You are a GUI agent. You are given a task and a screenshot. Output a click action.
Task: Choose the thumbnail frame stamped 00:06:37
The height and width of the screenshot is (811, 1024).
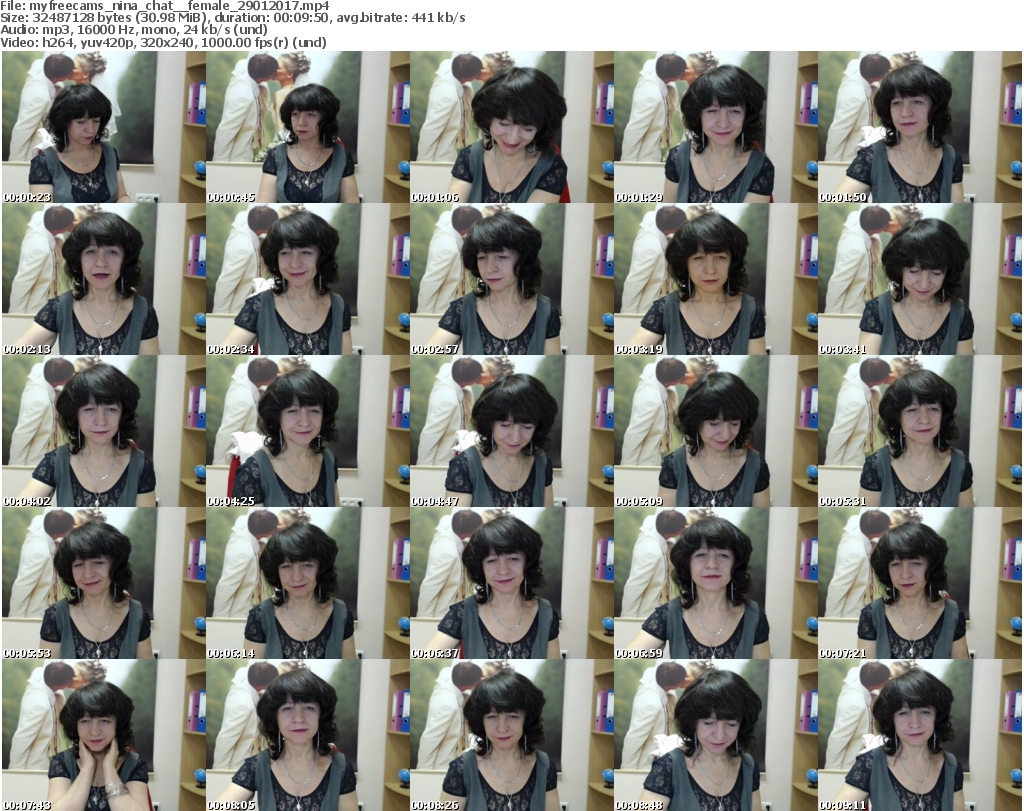(511, 583)
